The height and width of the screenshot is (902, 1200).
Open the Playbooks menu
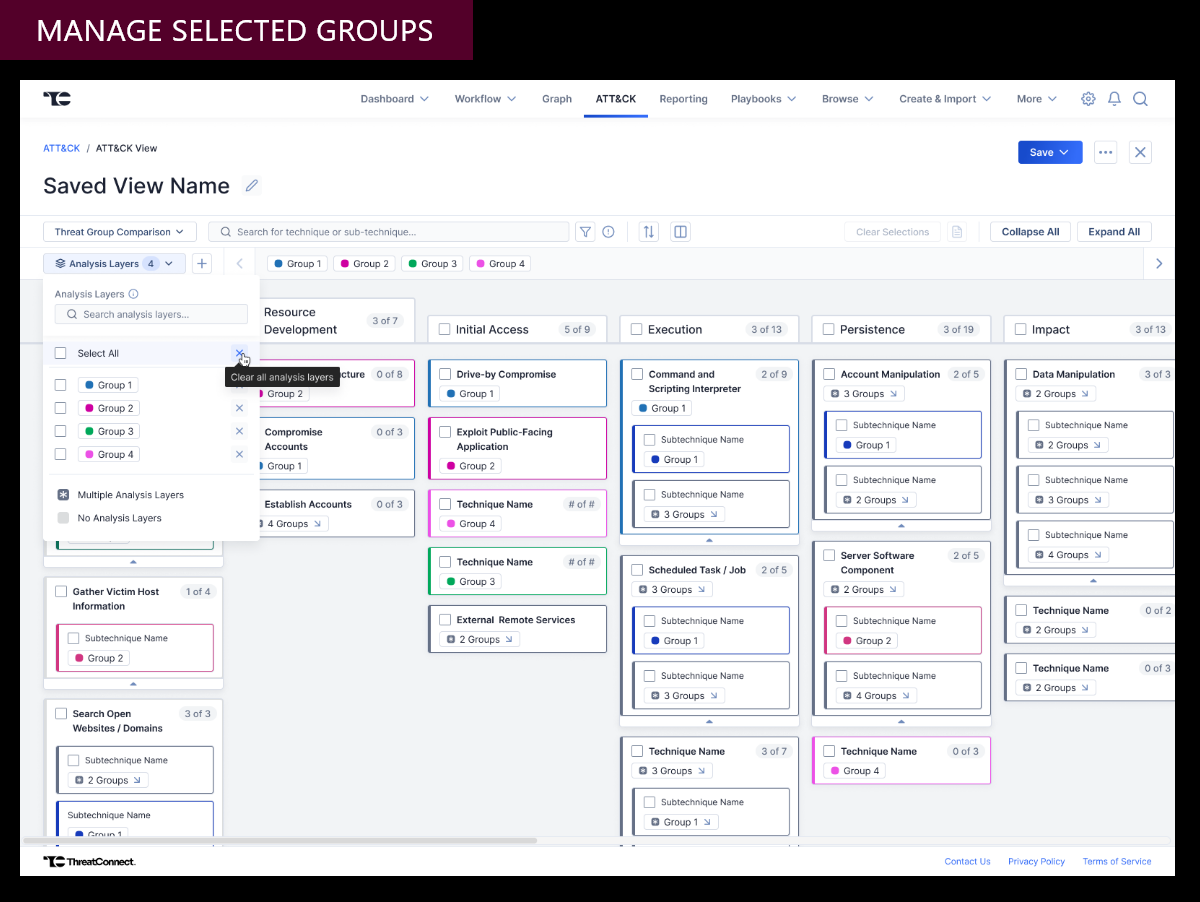764,99
